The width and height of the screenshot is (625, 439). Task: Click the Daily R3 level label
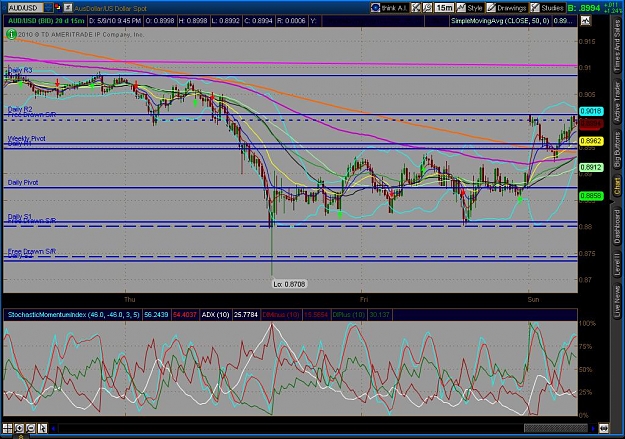pos(20,70)
